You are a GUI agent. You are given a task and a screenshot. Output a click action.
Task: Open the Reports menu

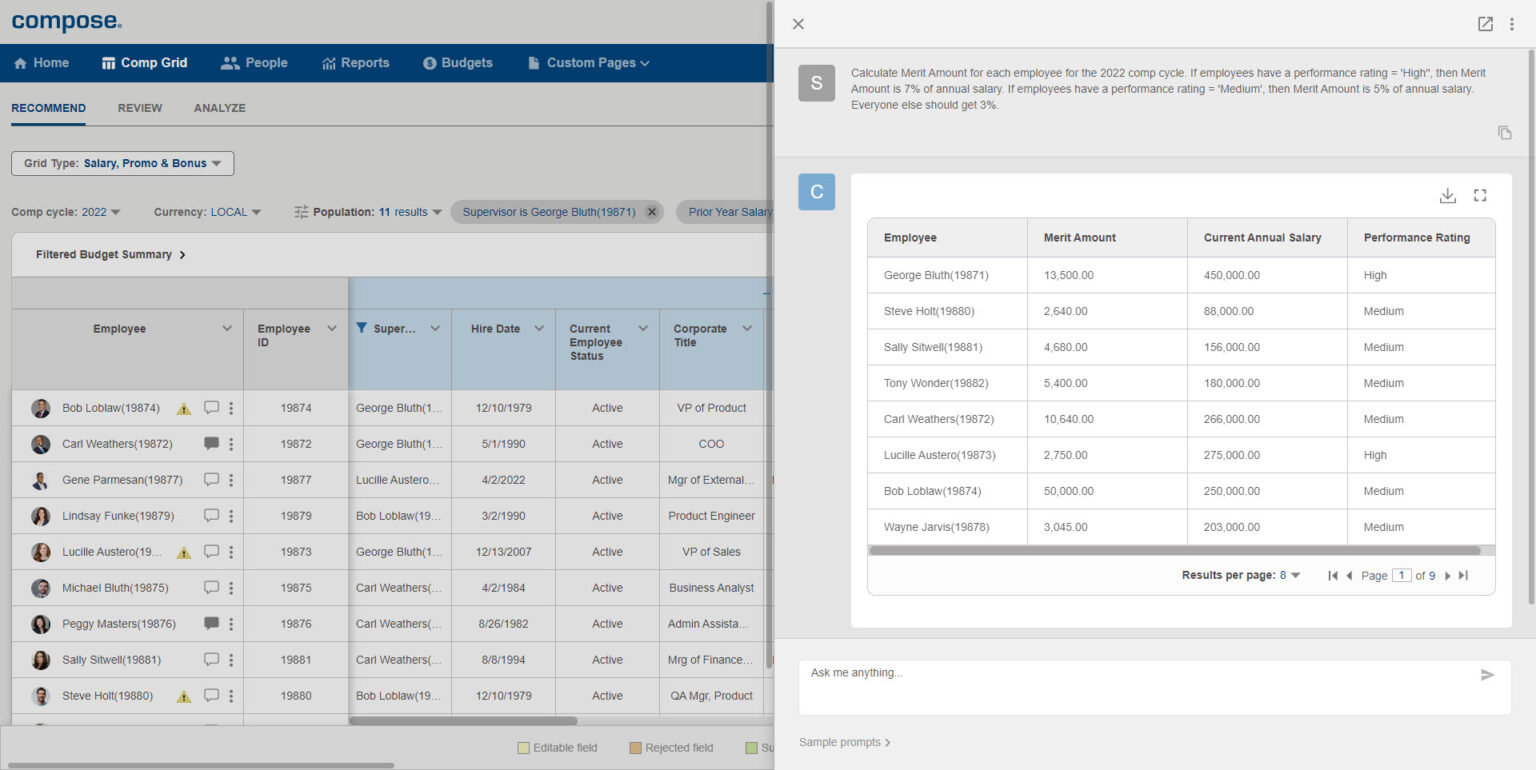coord(356,62)
